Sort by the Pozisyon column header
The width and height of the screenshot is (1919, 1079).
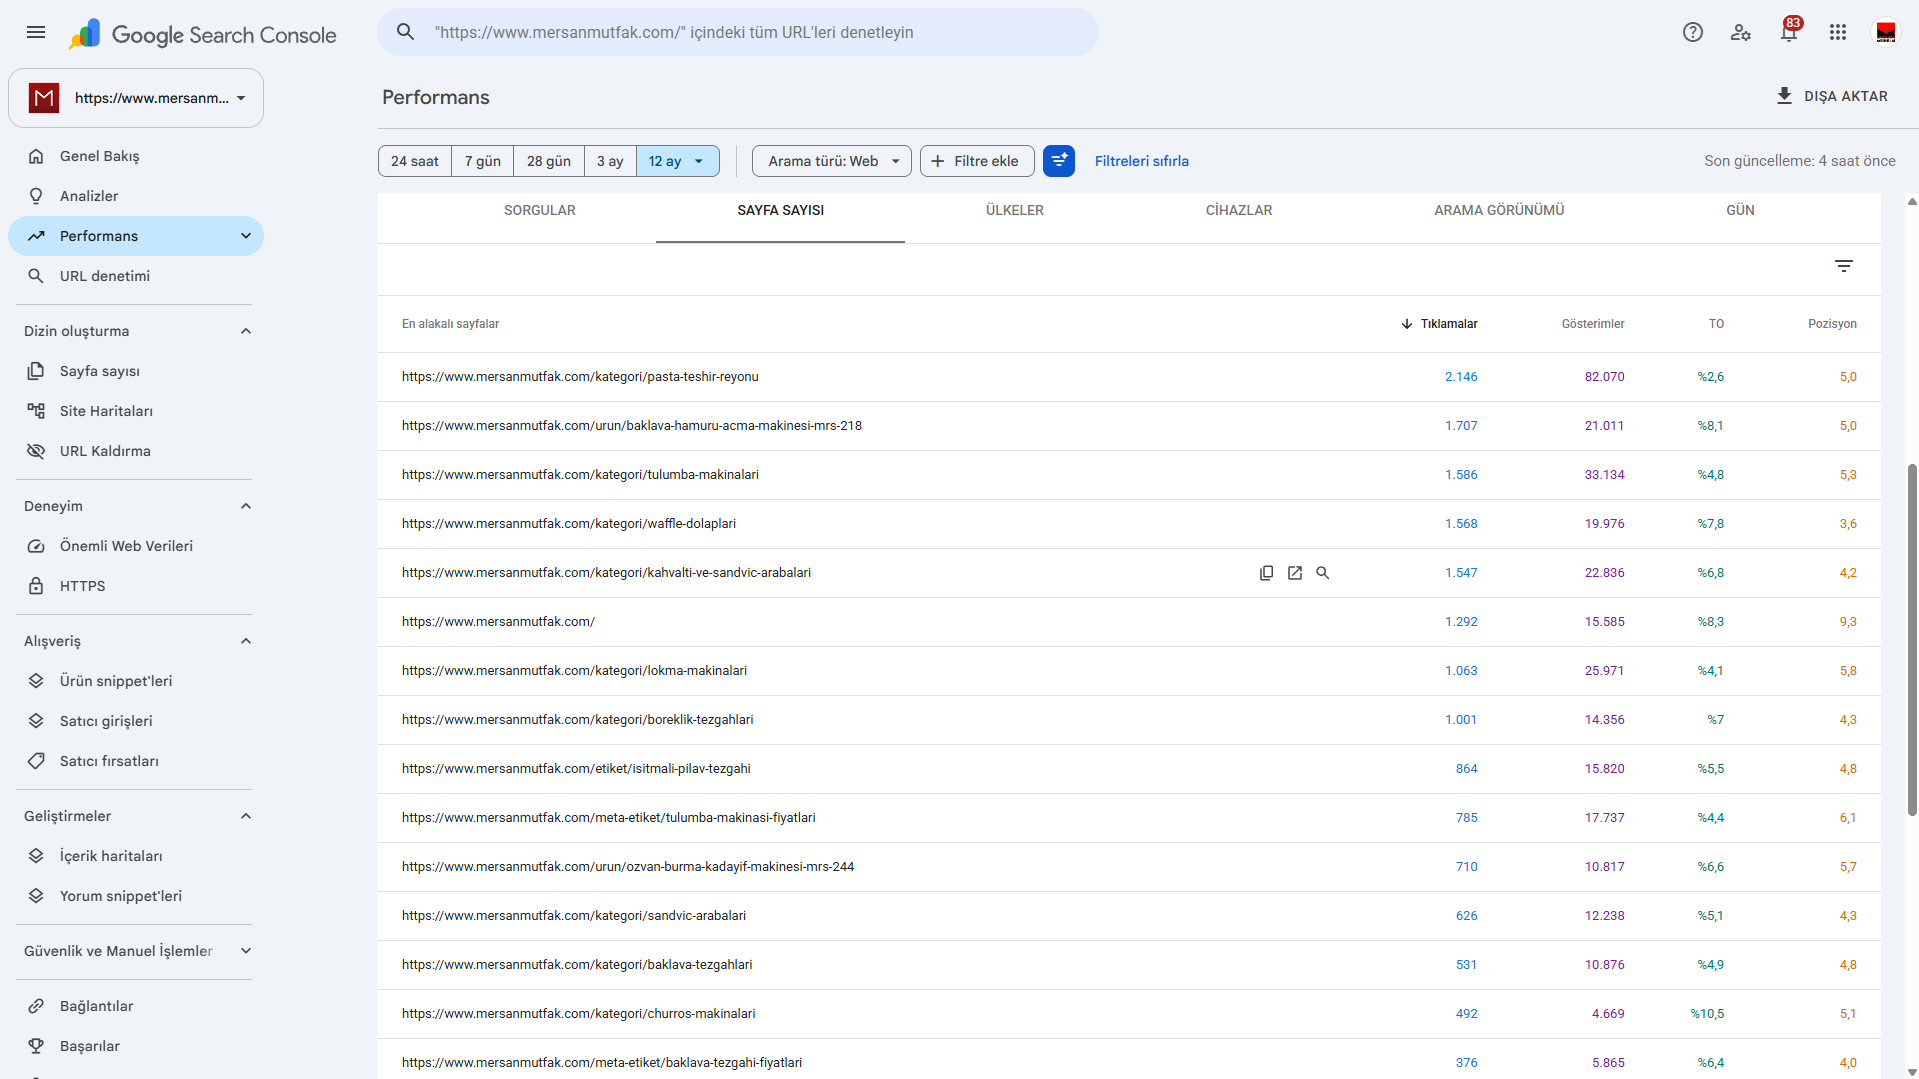tap(1832, 324)
